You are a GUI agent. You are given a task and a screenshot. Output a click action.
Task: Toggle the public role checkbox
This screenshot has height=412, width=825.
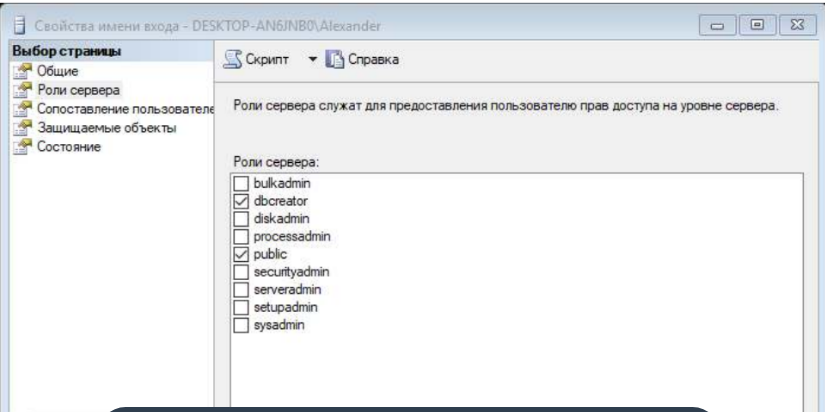click(x=241, y=255)
